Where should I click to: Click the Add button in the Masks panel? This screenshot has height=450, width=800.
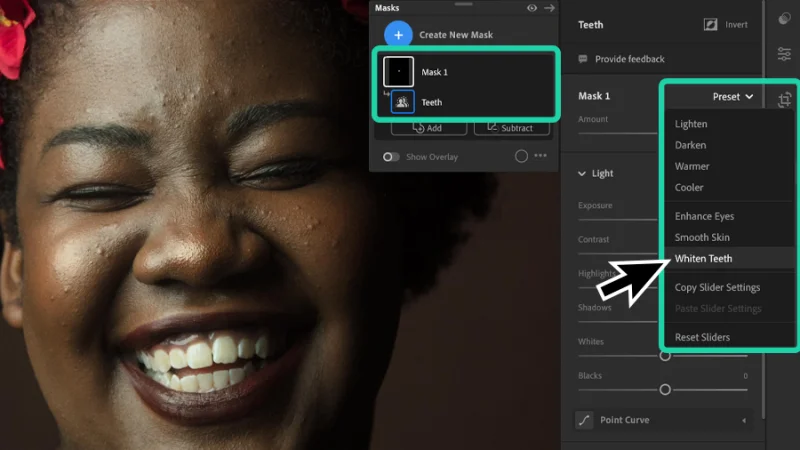click(429, 128)
